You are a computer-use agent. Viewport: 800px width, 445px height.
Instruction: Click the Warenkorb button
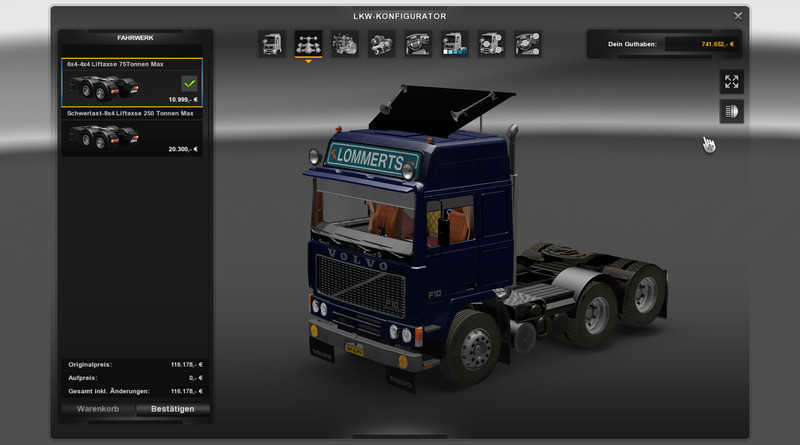pyautogui.click(x=98, y=409)
